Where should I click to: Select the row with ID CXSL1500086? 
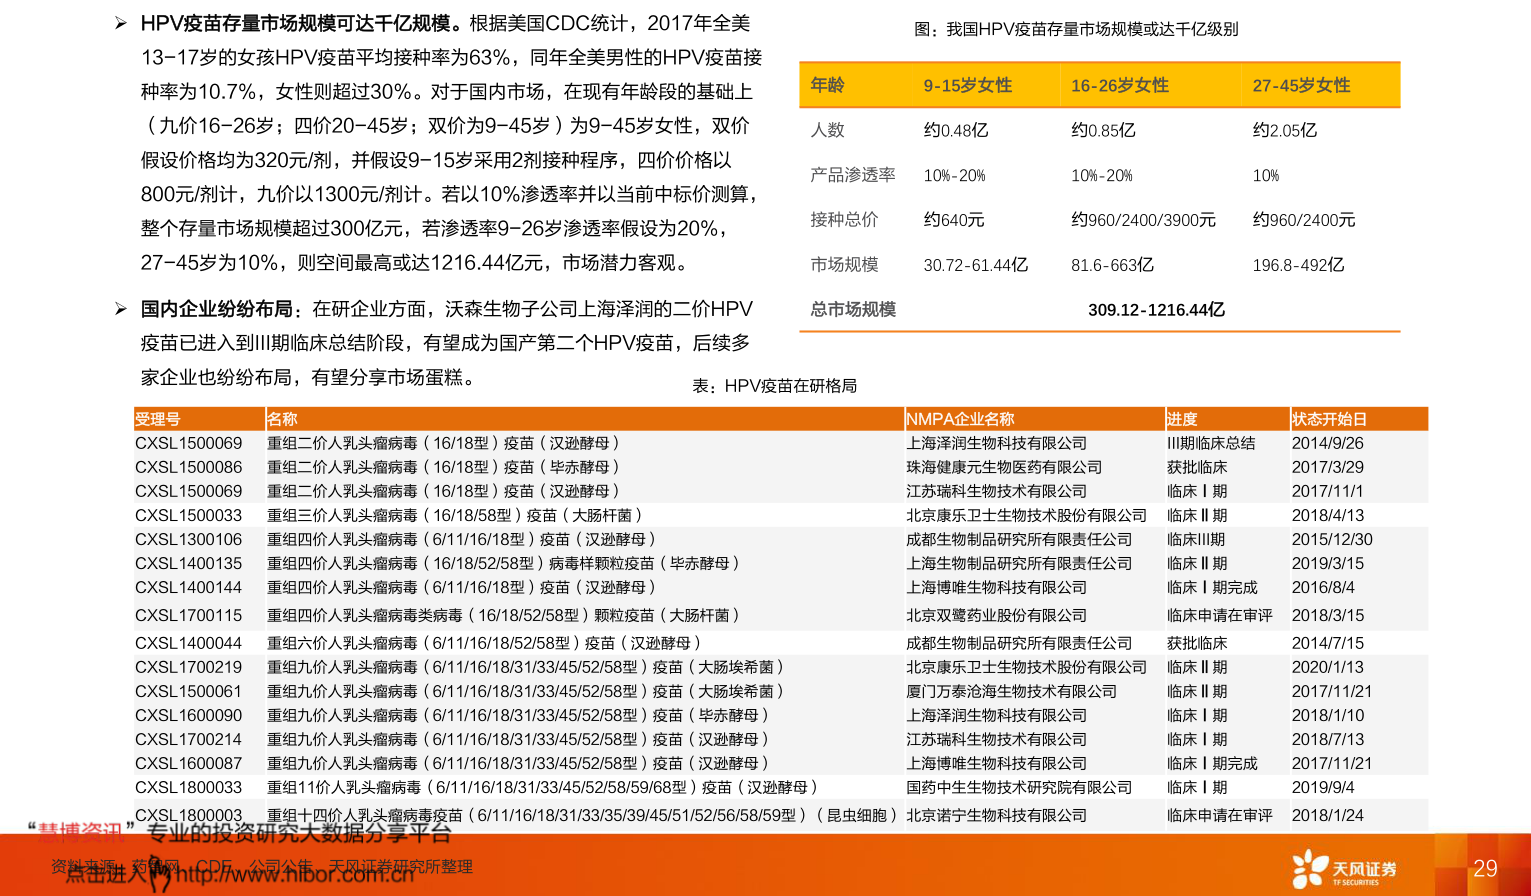tap(189, 467)
